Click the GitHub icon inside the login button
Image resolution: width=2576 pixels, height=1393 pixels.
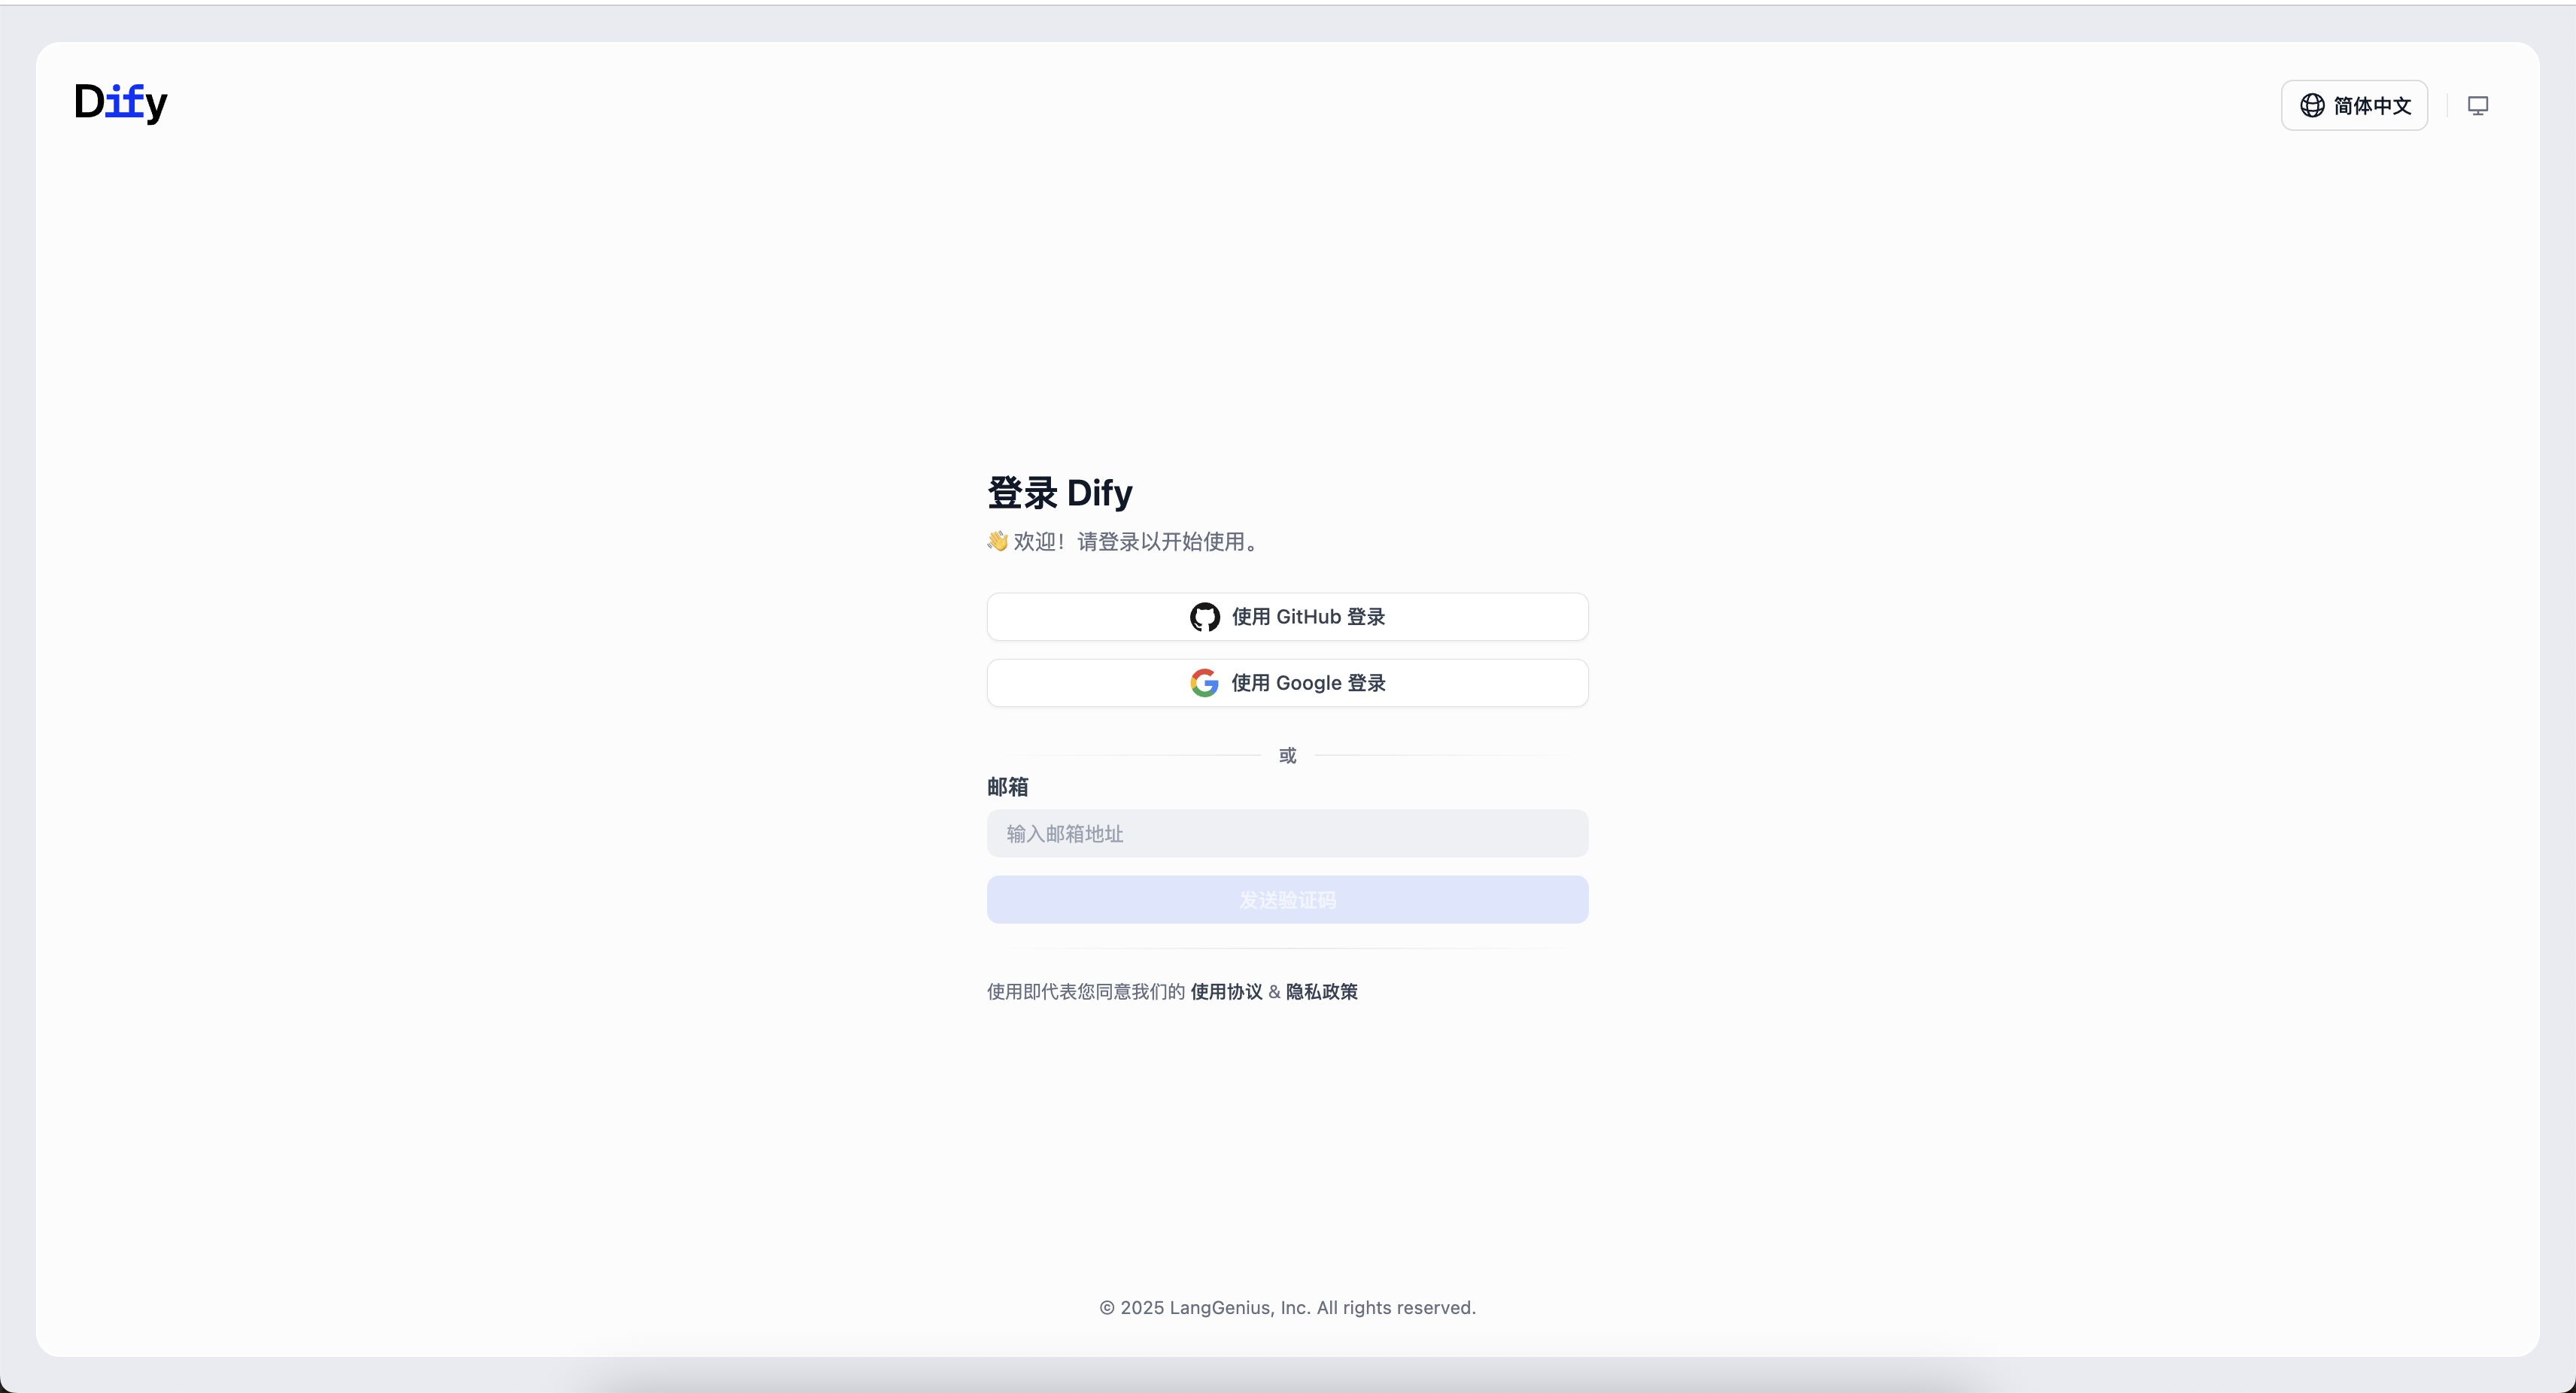click(1204, 617)
